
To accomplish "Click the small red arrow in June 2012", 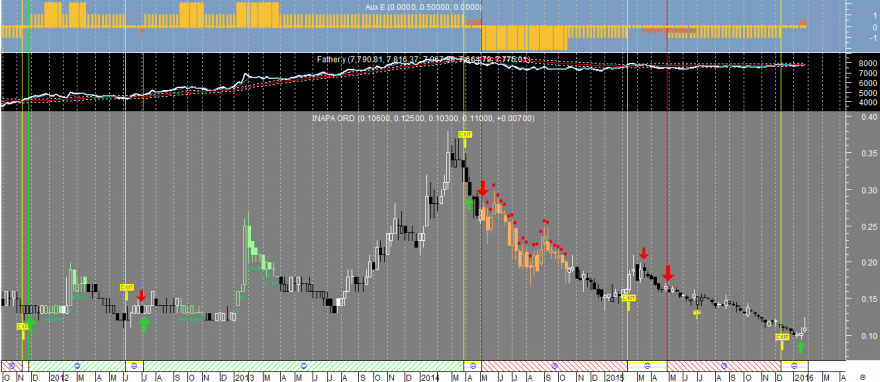I will [x=141, y=295].
